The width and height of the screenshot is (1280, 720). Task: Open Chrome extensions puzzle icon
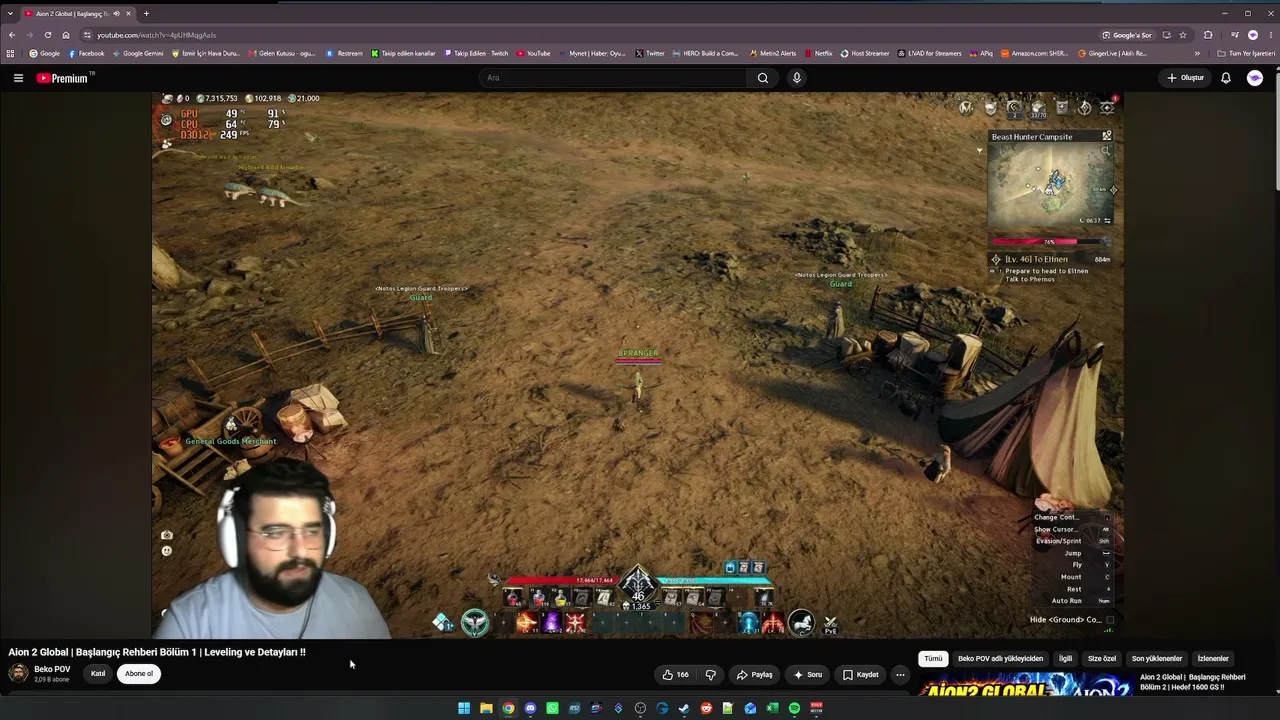(x=1208, y=35)
